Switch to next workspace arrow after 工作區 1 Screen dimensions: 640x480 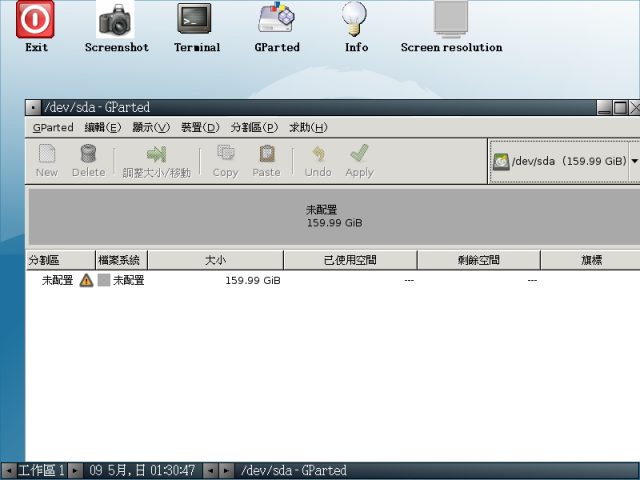pyautogui.click(x=75, y=470)
